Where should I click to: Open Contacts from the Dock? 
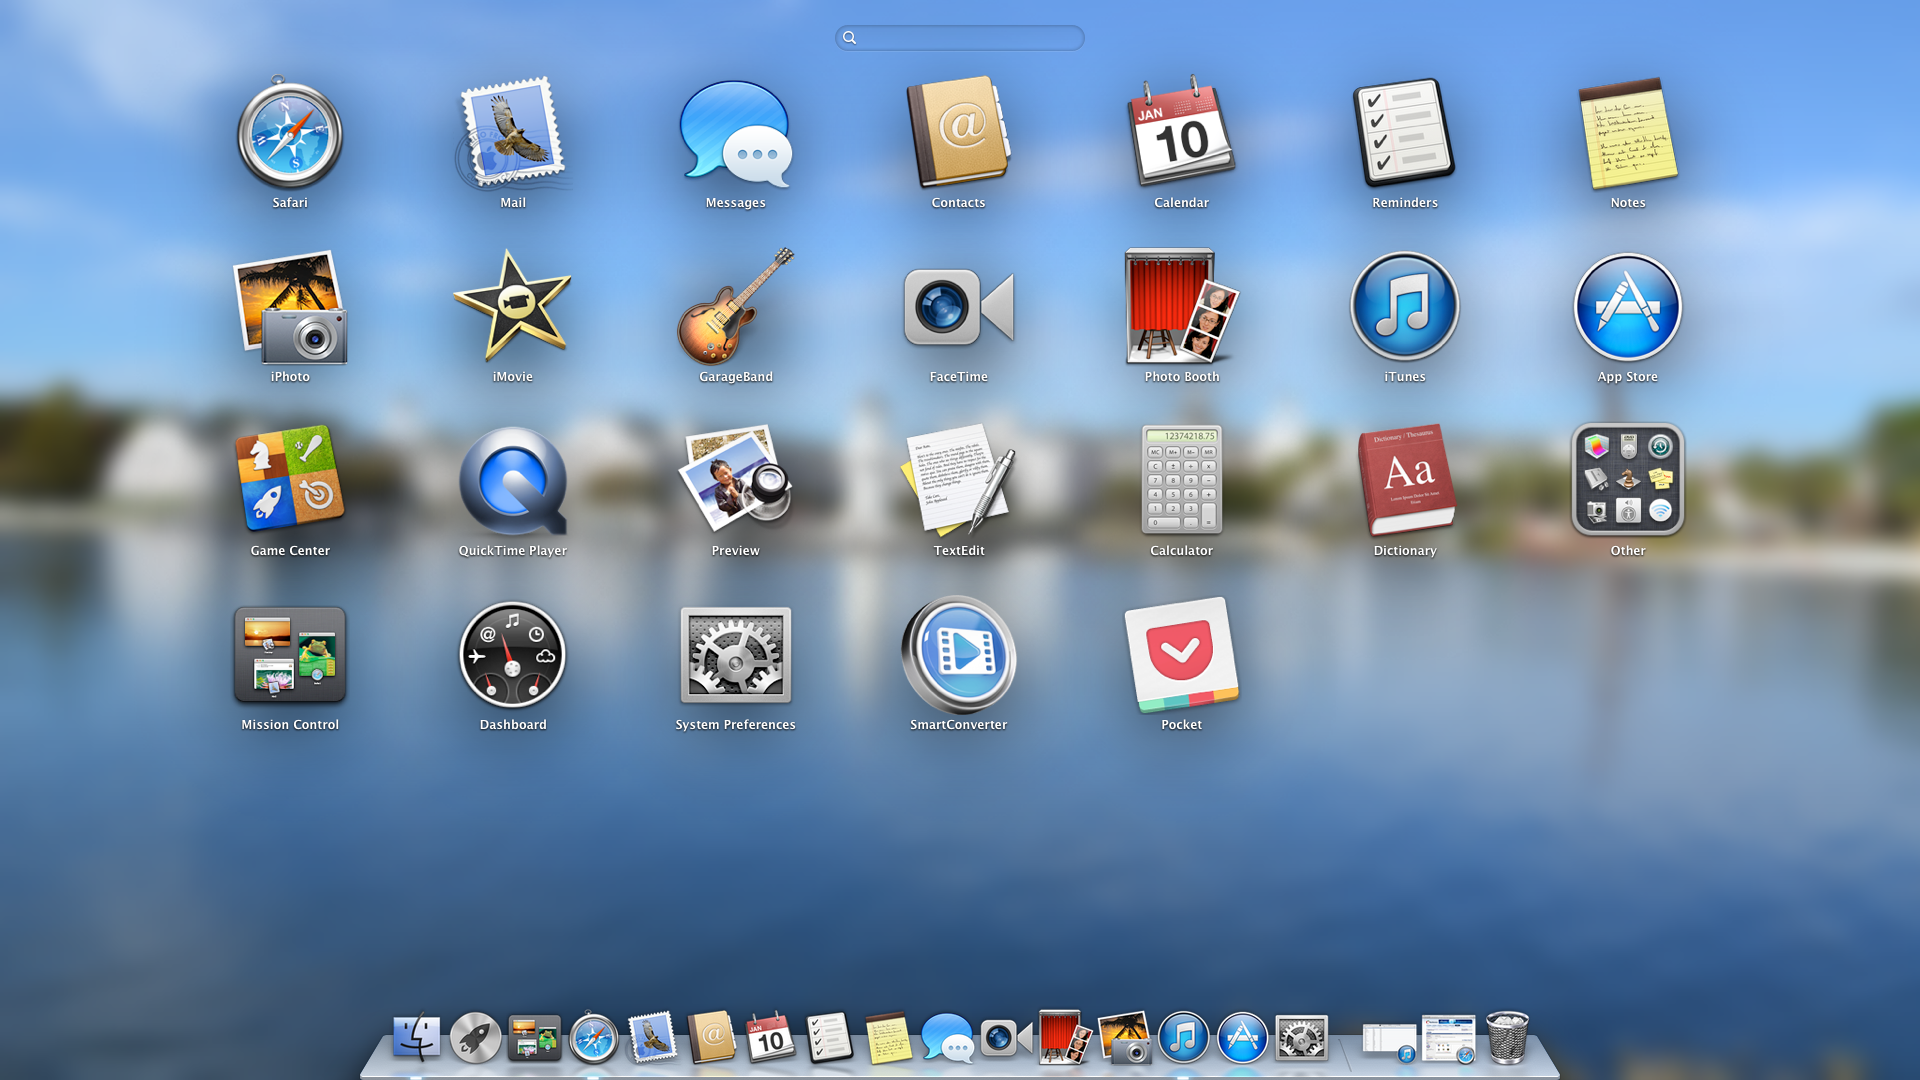(x=711, y=1037)
